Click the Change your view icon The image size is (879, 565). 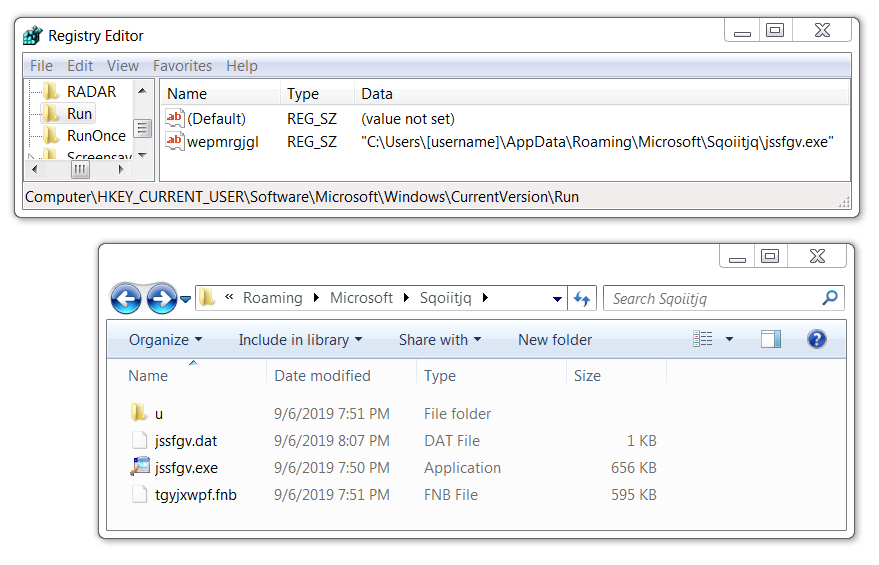pos(703,339)
